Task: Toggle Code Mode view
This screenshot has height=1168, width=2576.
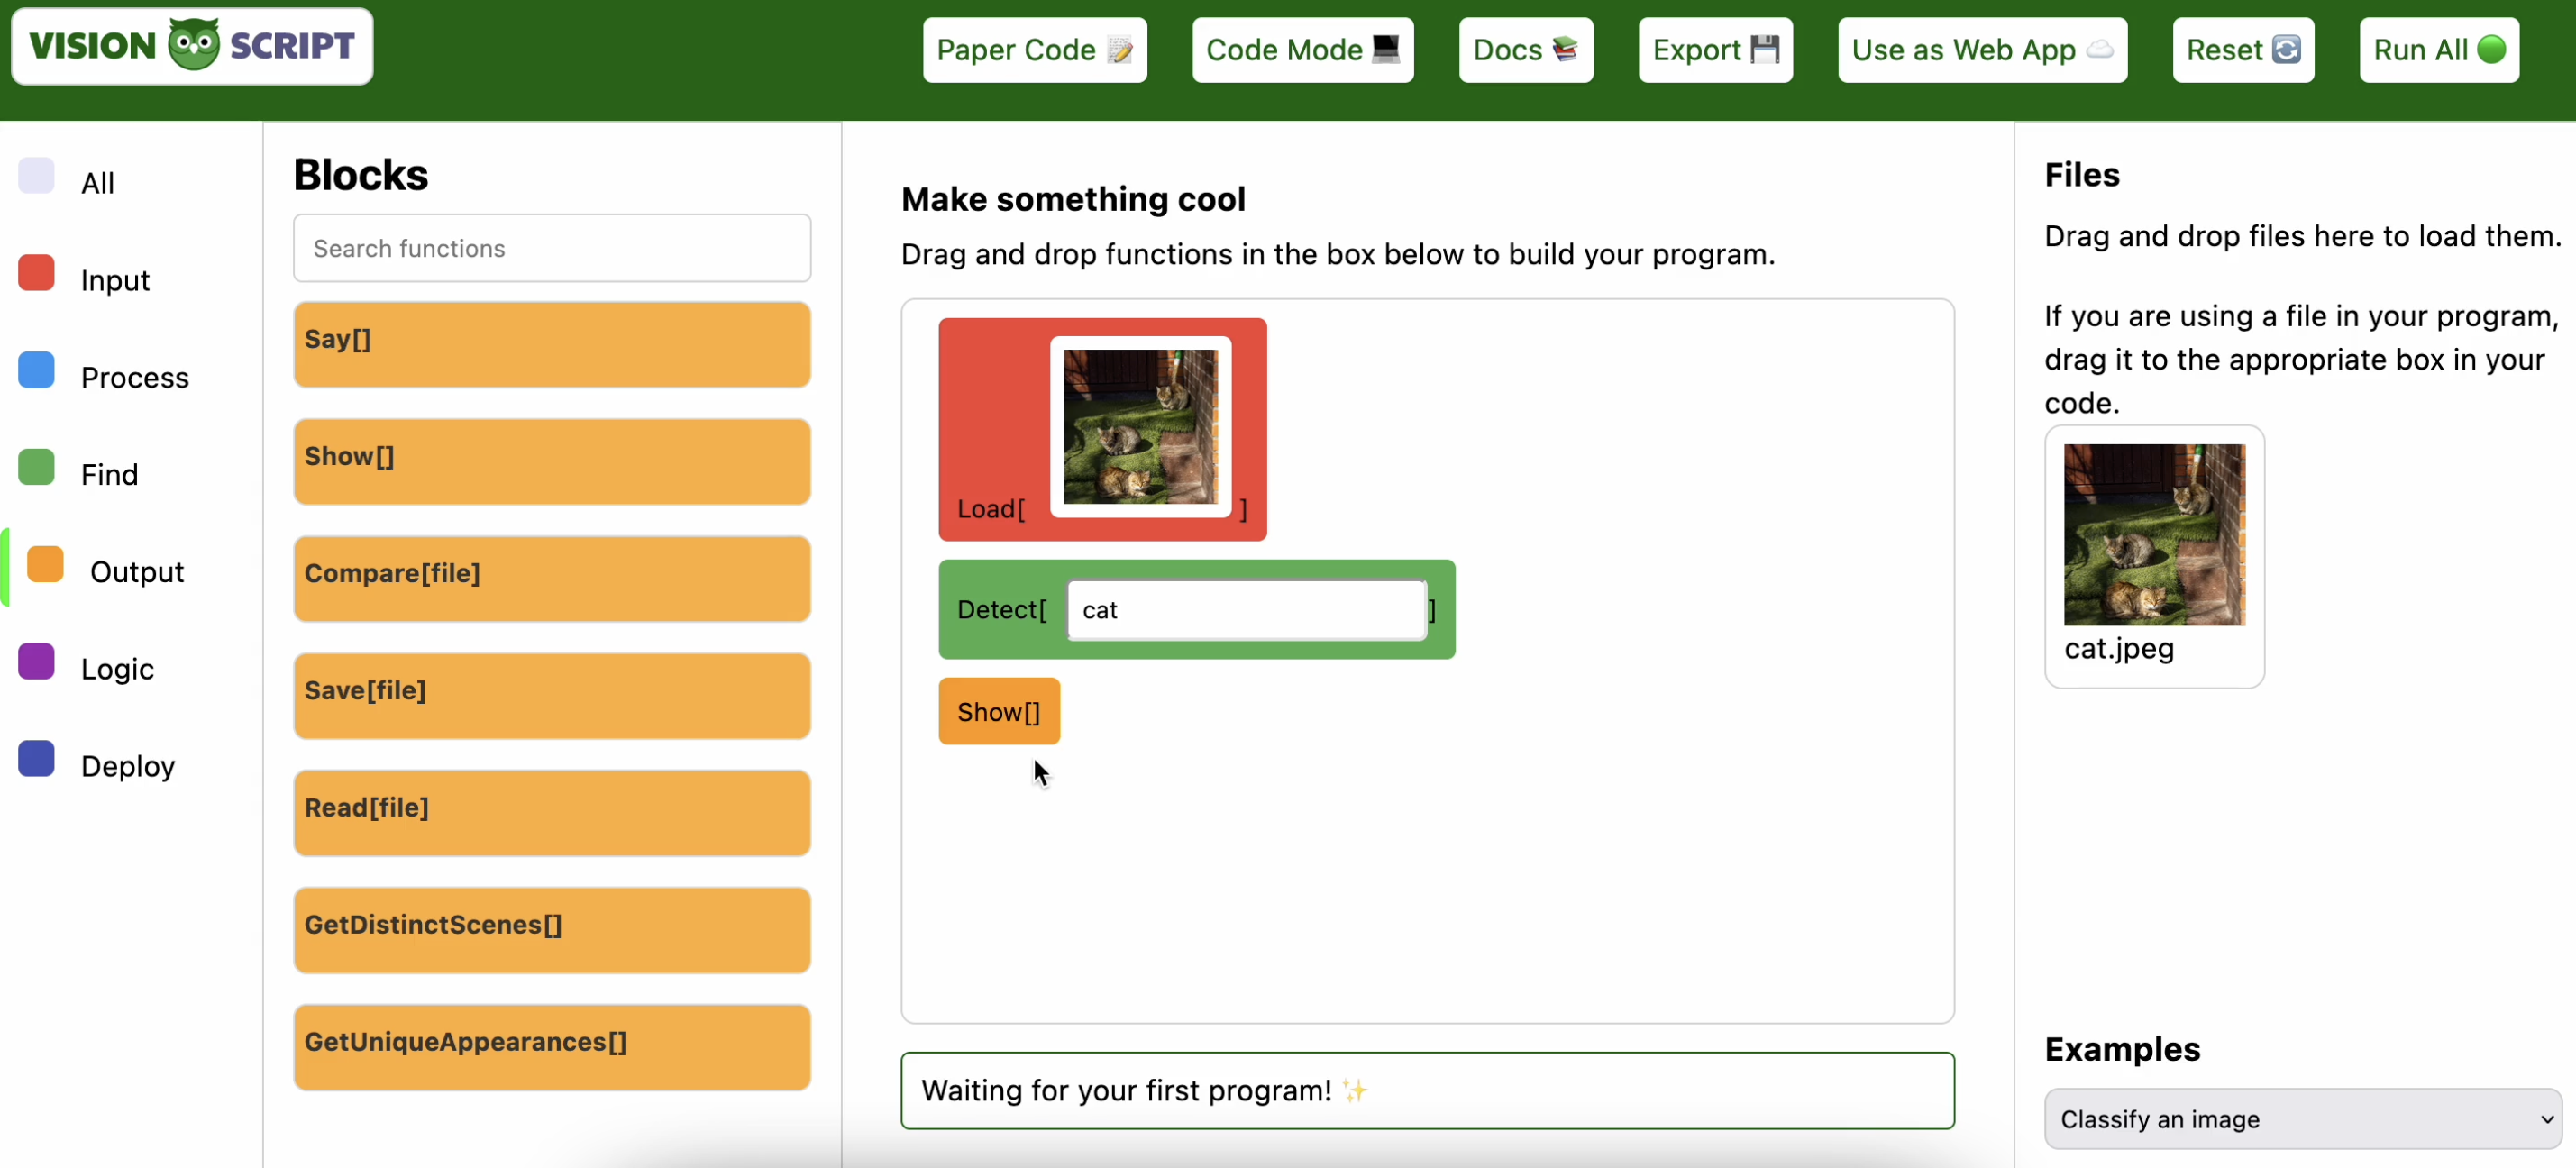Action: point(1304,50)
